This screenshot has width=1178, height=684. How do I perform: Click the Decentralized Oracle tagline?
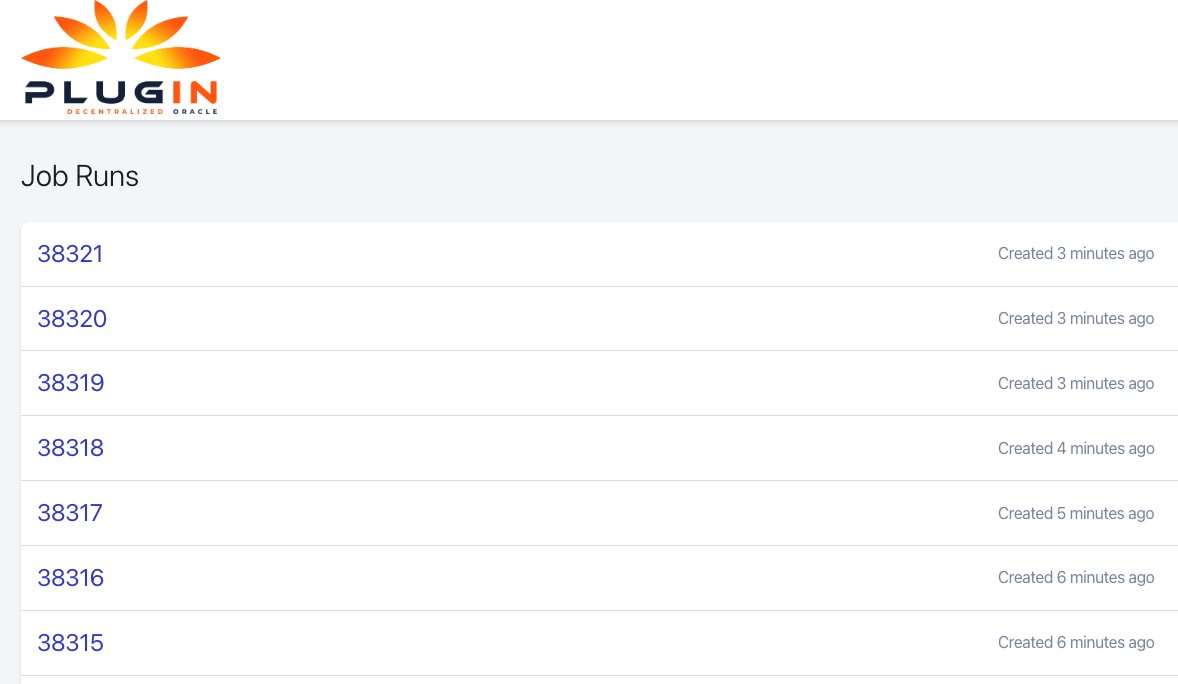[x=141, y=111]
